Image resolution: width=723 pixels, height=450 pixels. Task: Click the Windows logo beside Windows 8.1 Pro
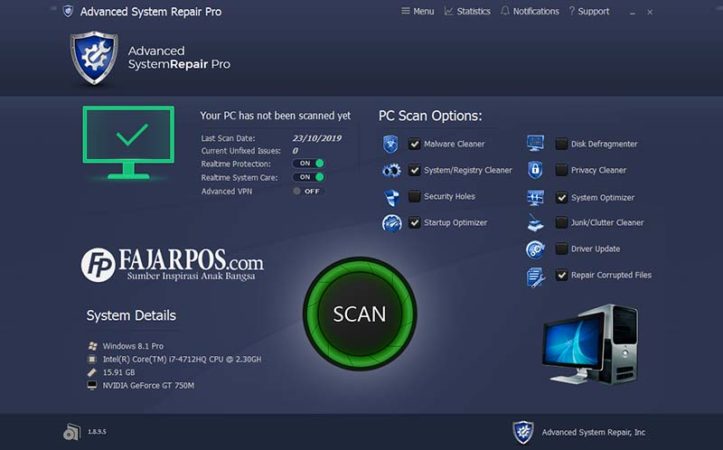pyautogui.click(x=92, y=346)
